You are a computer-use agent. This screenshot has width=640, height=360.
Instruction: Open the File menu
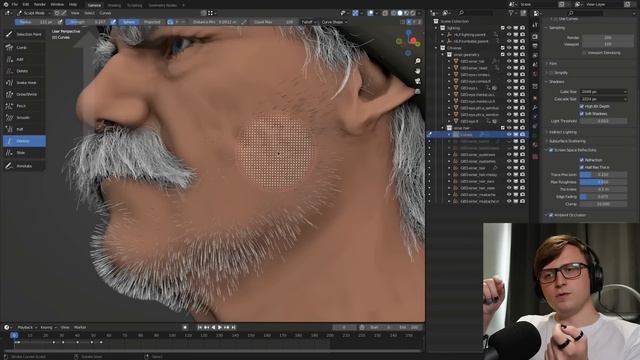point(15,4)
